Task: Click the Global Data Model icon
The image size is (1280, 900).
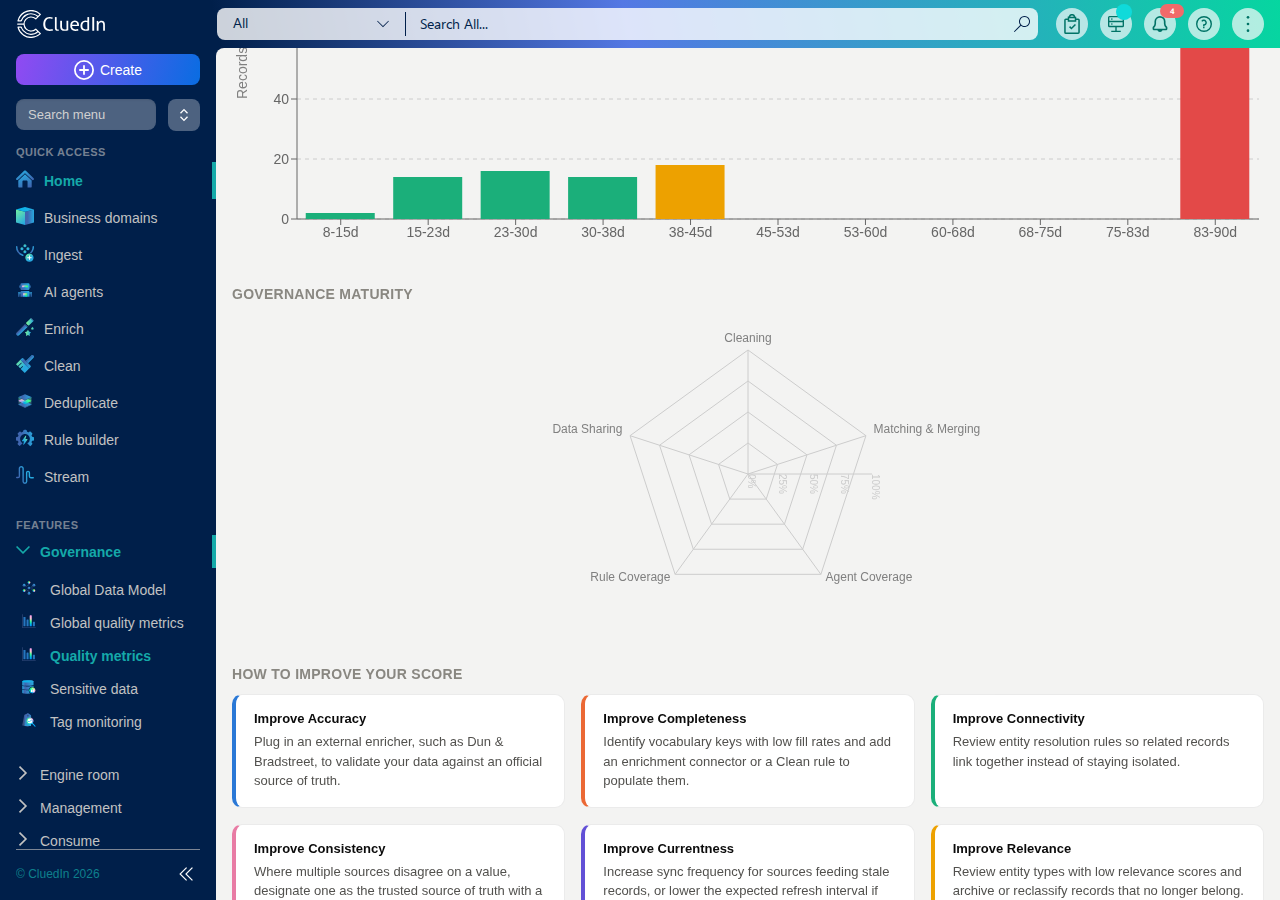Action: 29,589
